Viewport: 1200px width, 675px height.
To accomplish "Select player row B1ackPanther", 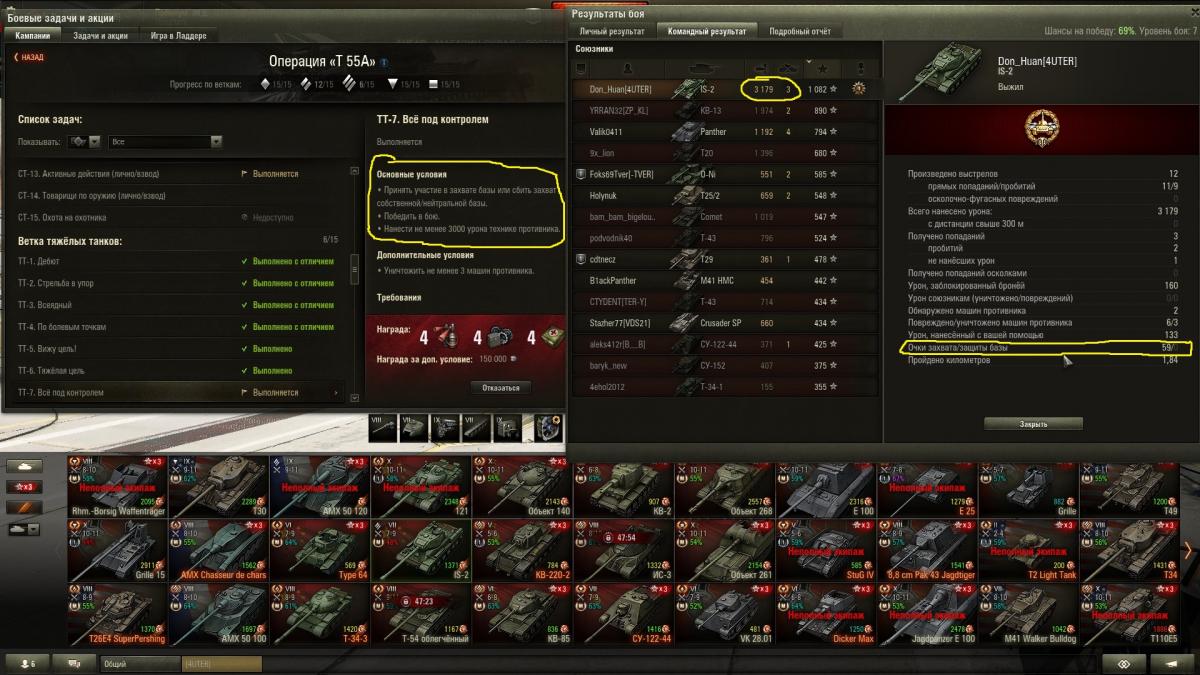I will [x=725, y=281].
